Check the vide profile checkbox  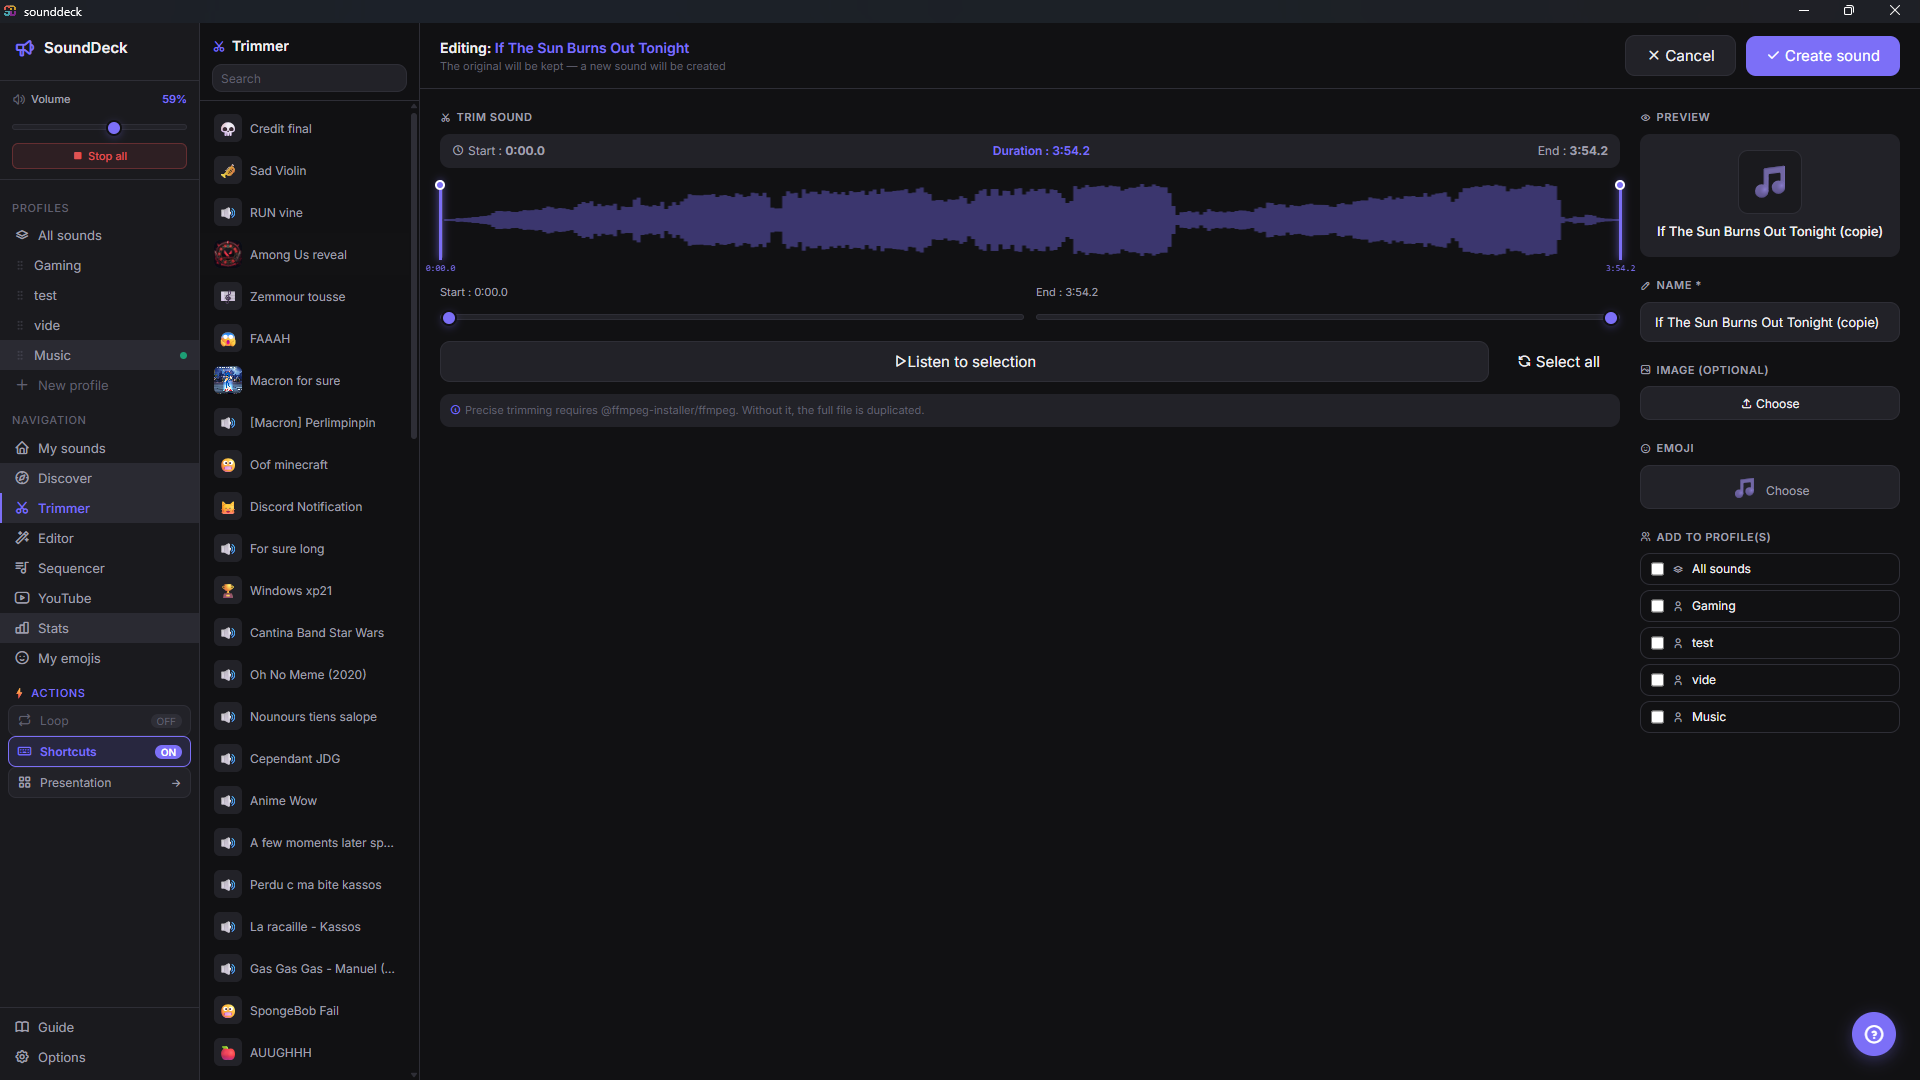click(1657, 680)
